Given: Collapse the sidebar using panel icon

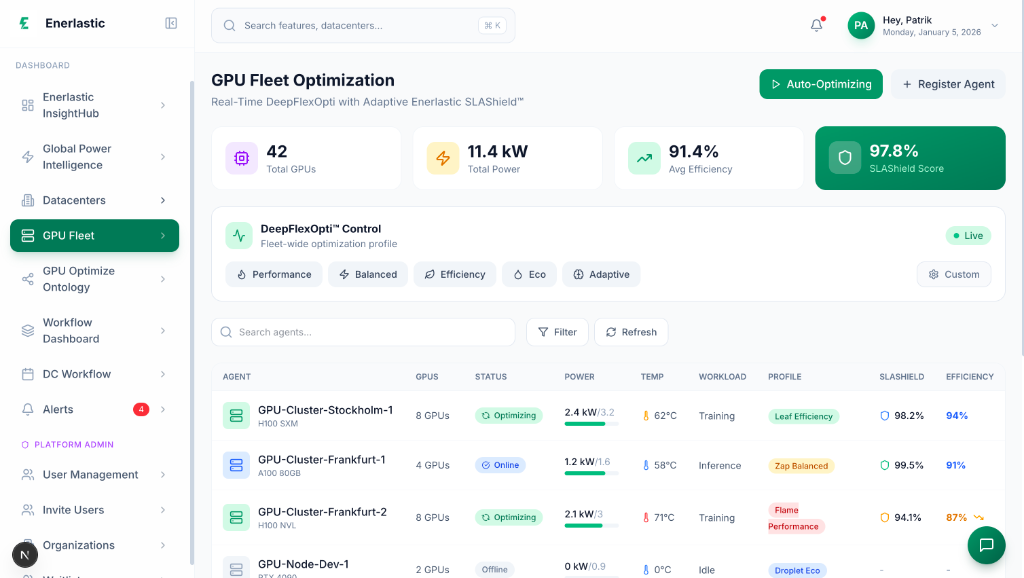Looking at the screenshot, I should click(x=171, y=23).
